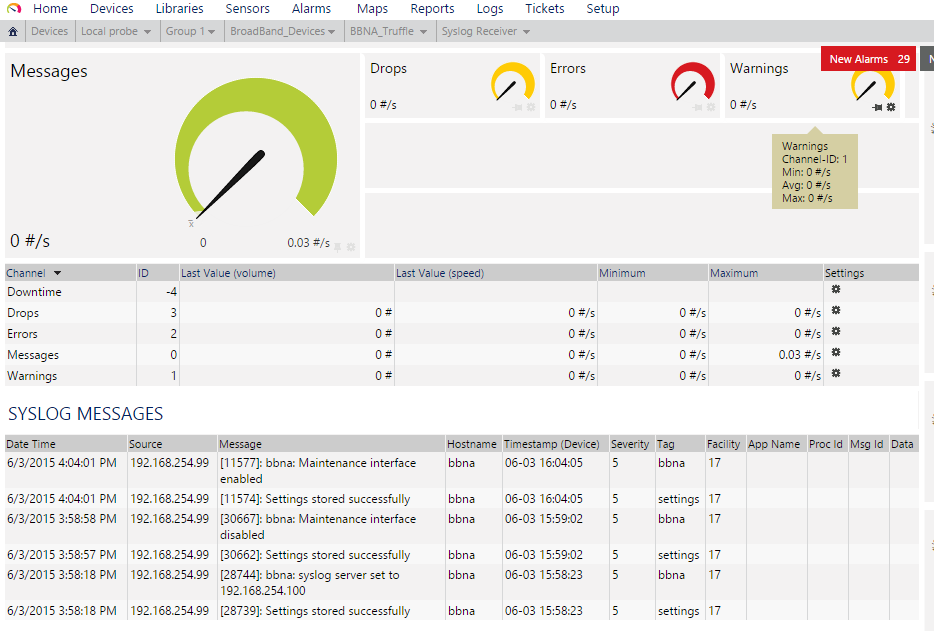Screen dimensions: 934x635
Task: Open settings gear for Warnings channel row
Action: click(836, 373)
